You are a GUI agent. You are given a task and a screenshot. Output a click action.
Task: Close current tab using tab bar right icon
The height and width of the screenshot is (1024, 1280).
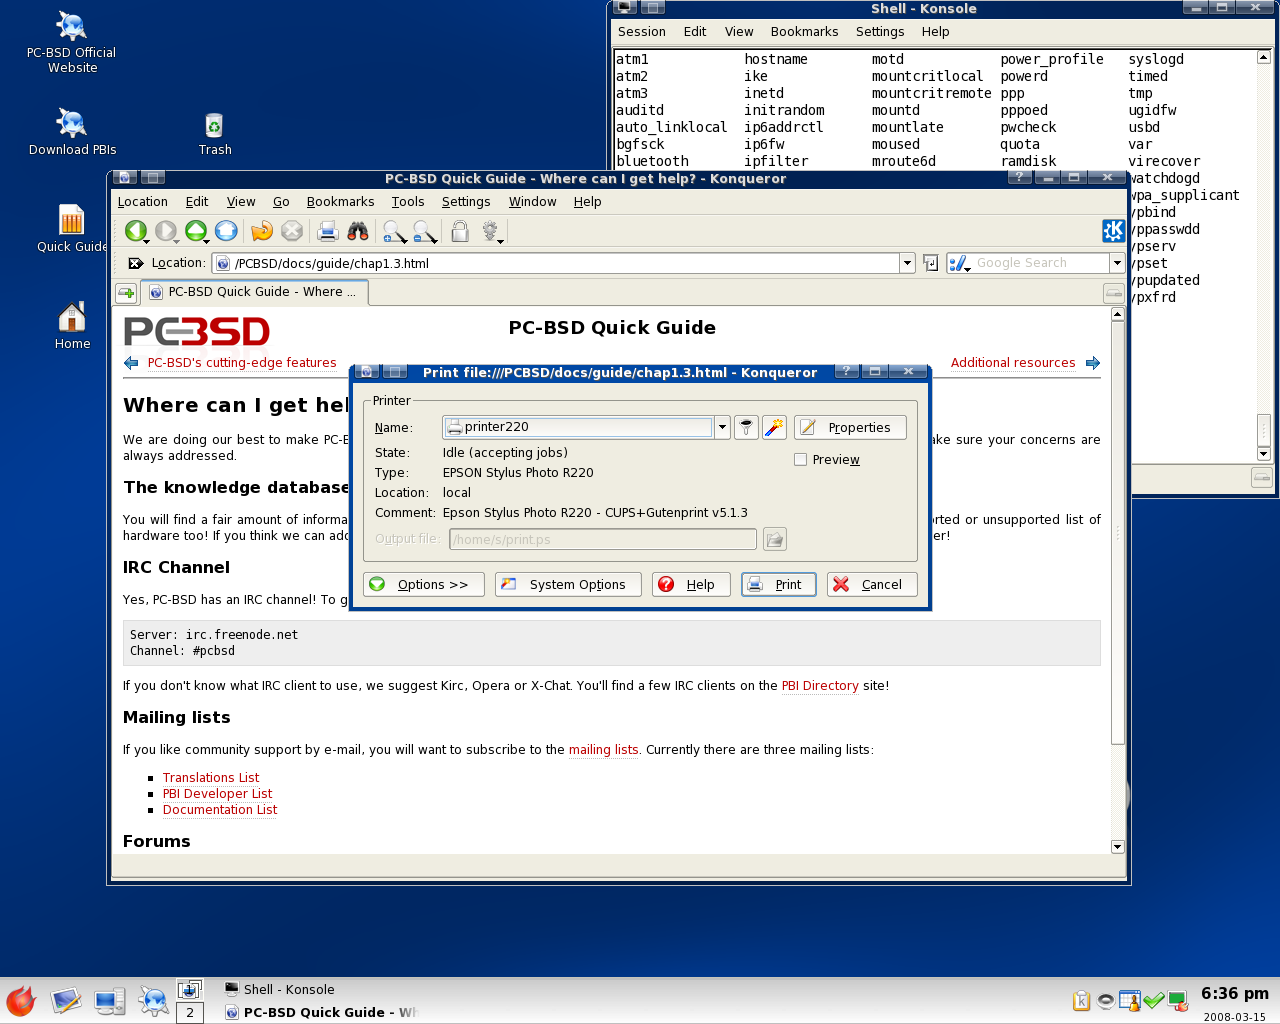tap(1113, 293)
